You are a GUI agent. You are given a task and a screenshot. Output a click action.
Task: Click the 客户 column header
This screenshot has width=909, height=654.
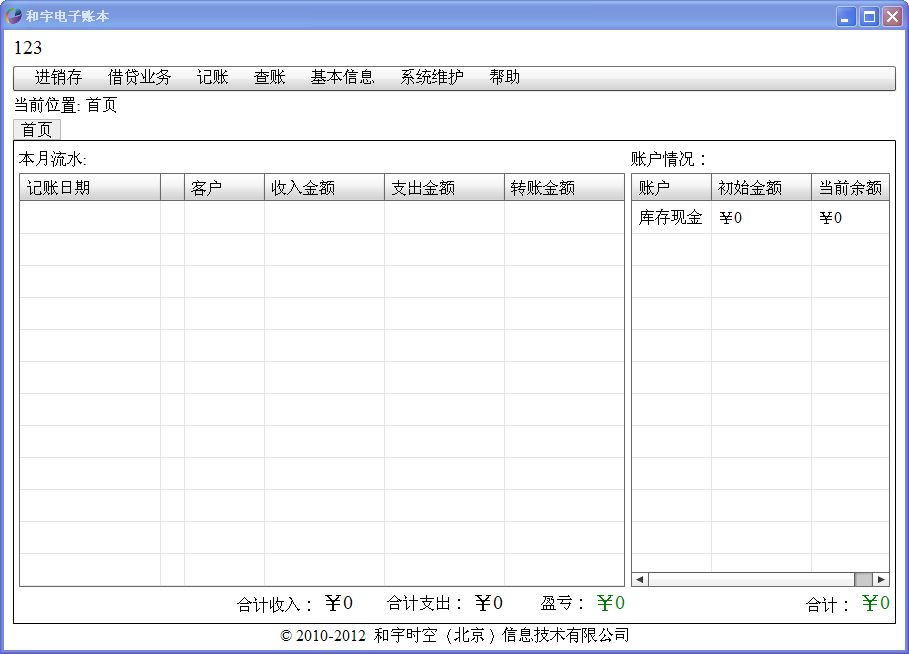[x=224, y=188]
